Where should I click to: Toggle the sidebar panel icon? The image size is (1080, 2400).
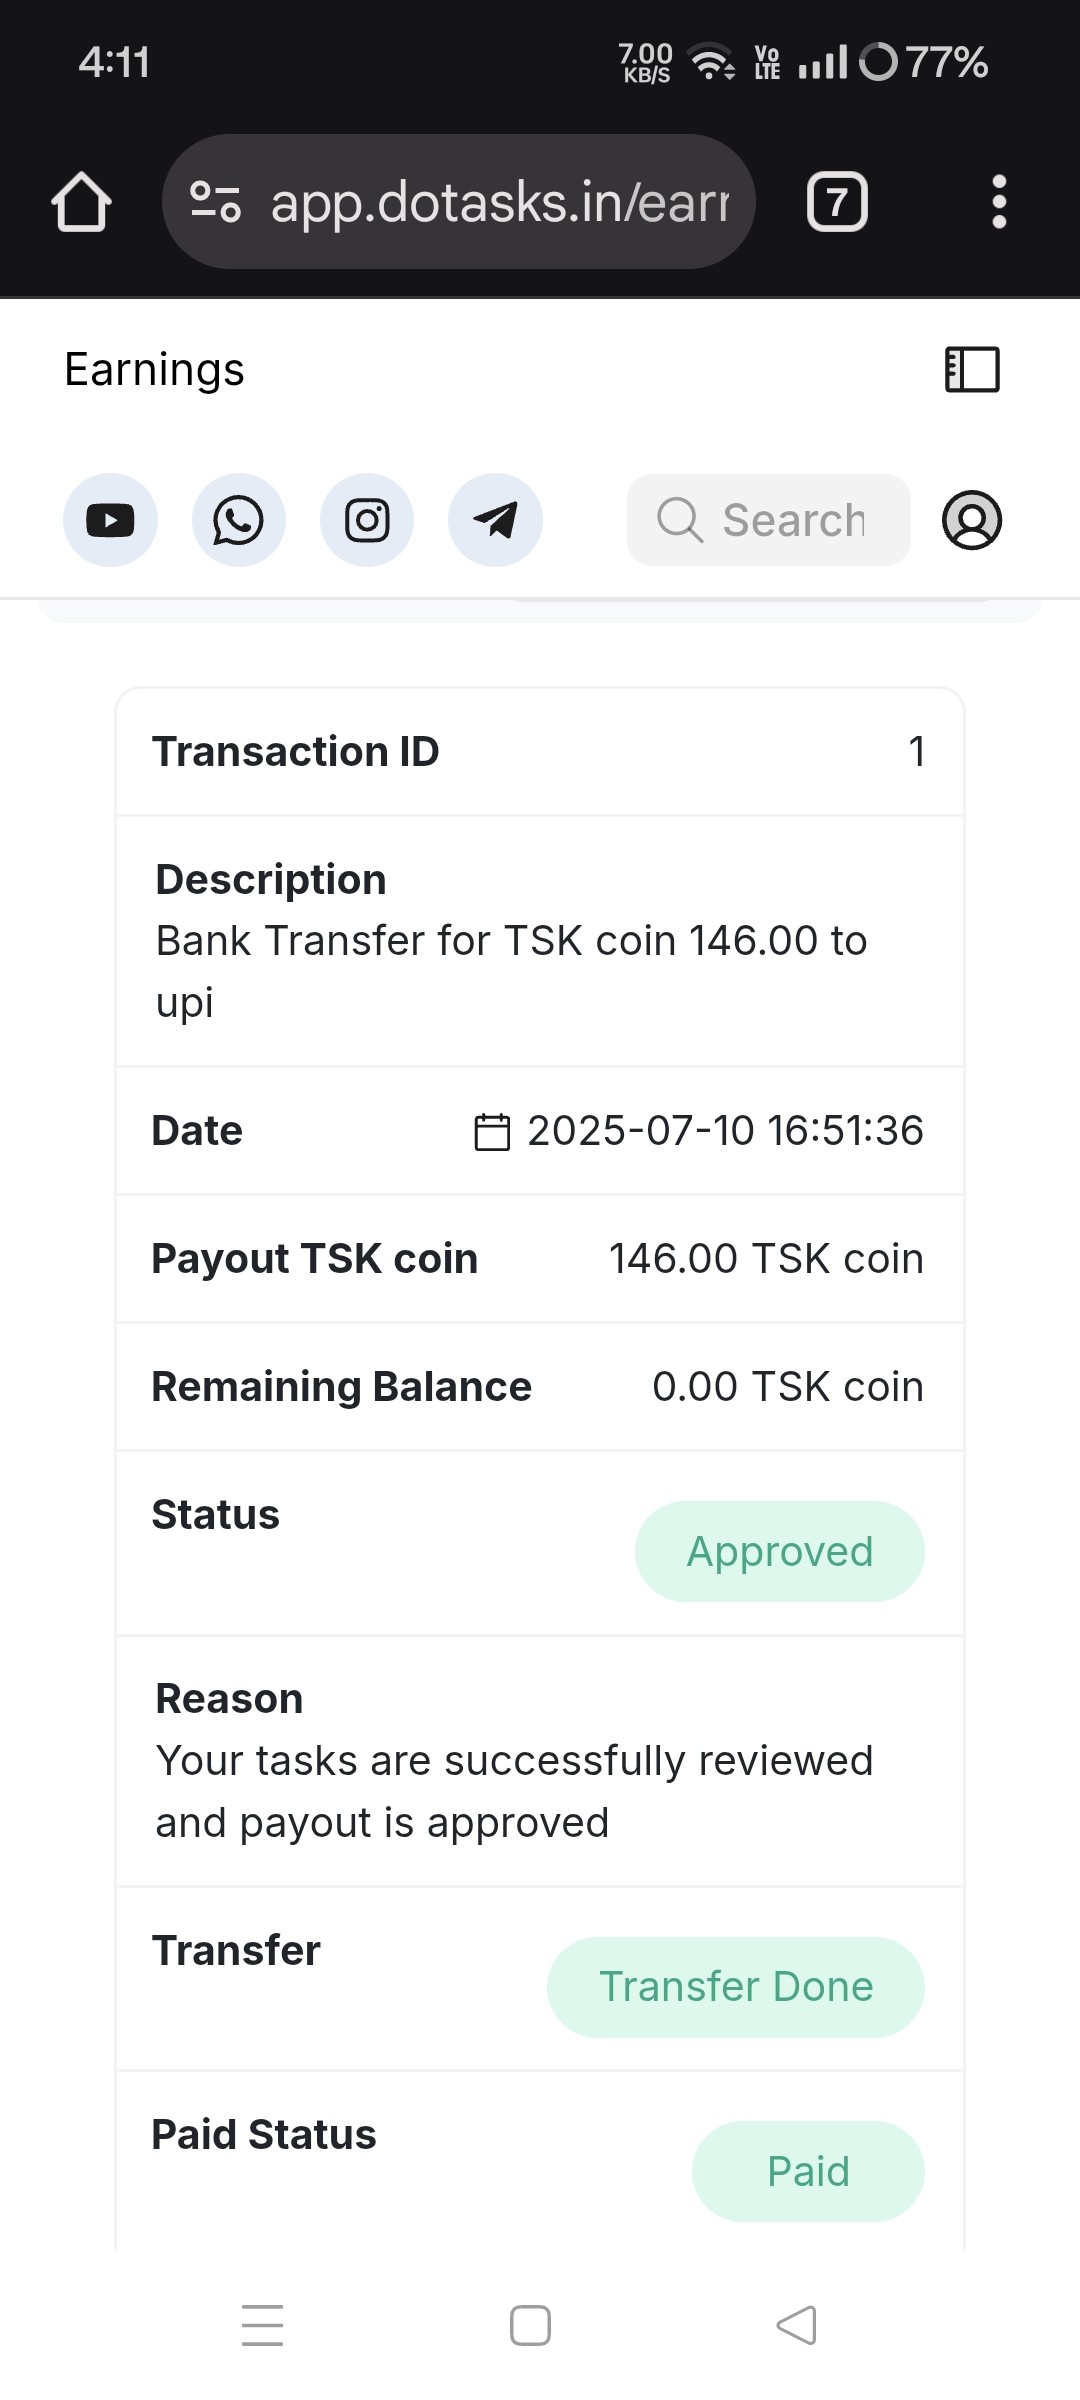972,370
